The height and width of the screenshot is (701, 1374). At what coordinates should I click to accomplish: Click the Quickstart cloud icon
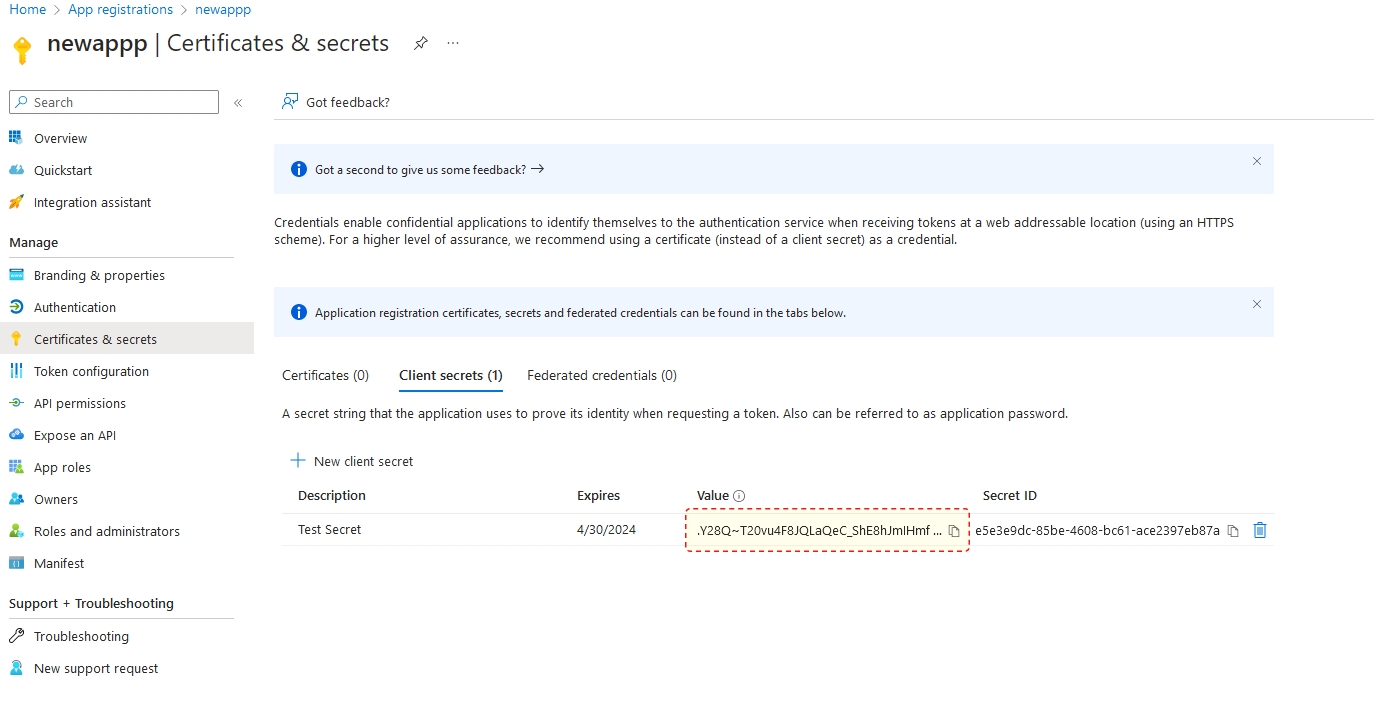pyautogui.click(x=16, y=170)
